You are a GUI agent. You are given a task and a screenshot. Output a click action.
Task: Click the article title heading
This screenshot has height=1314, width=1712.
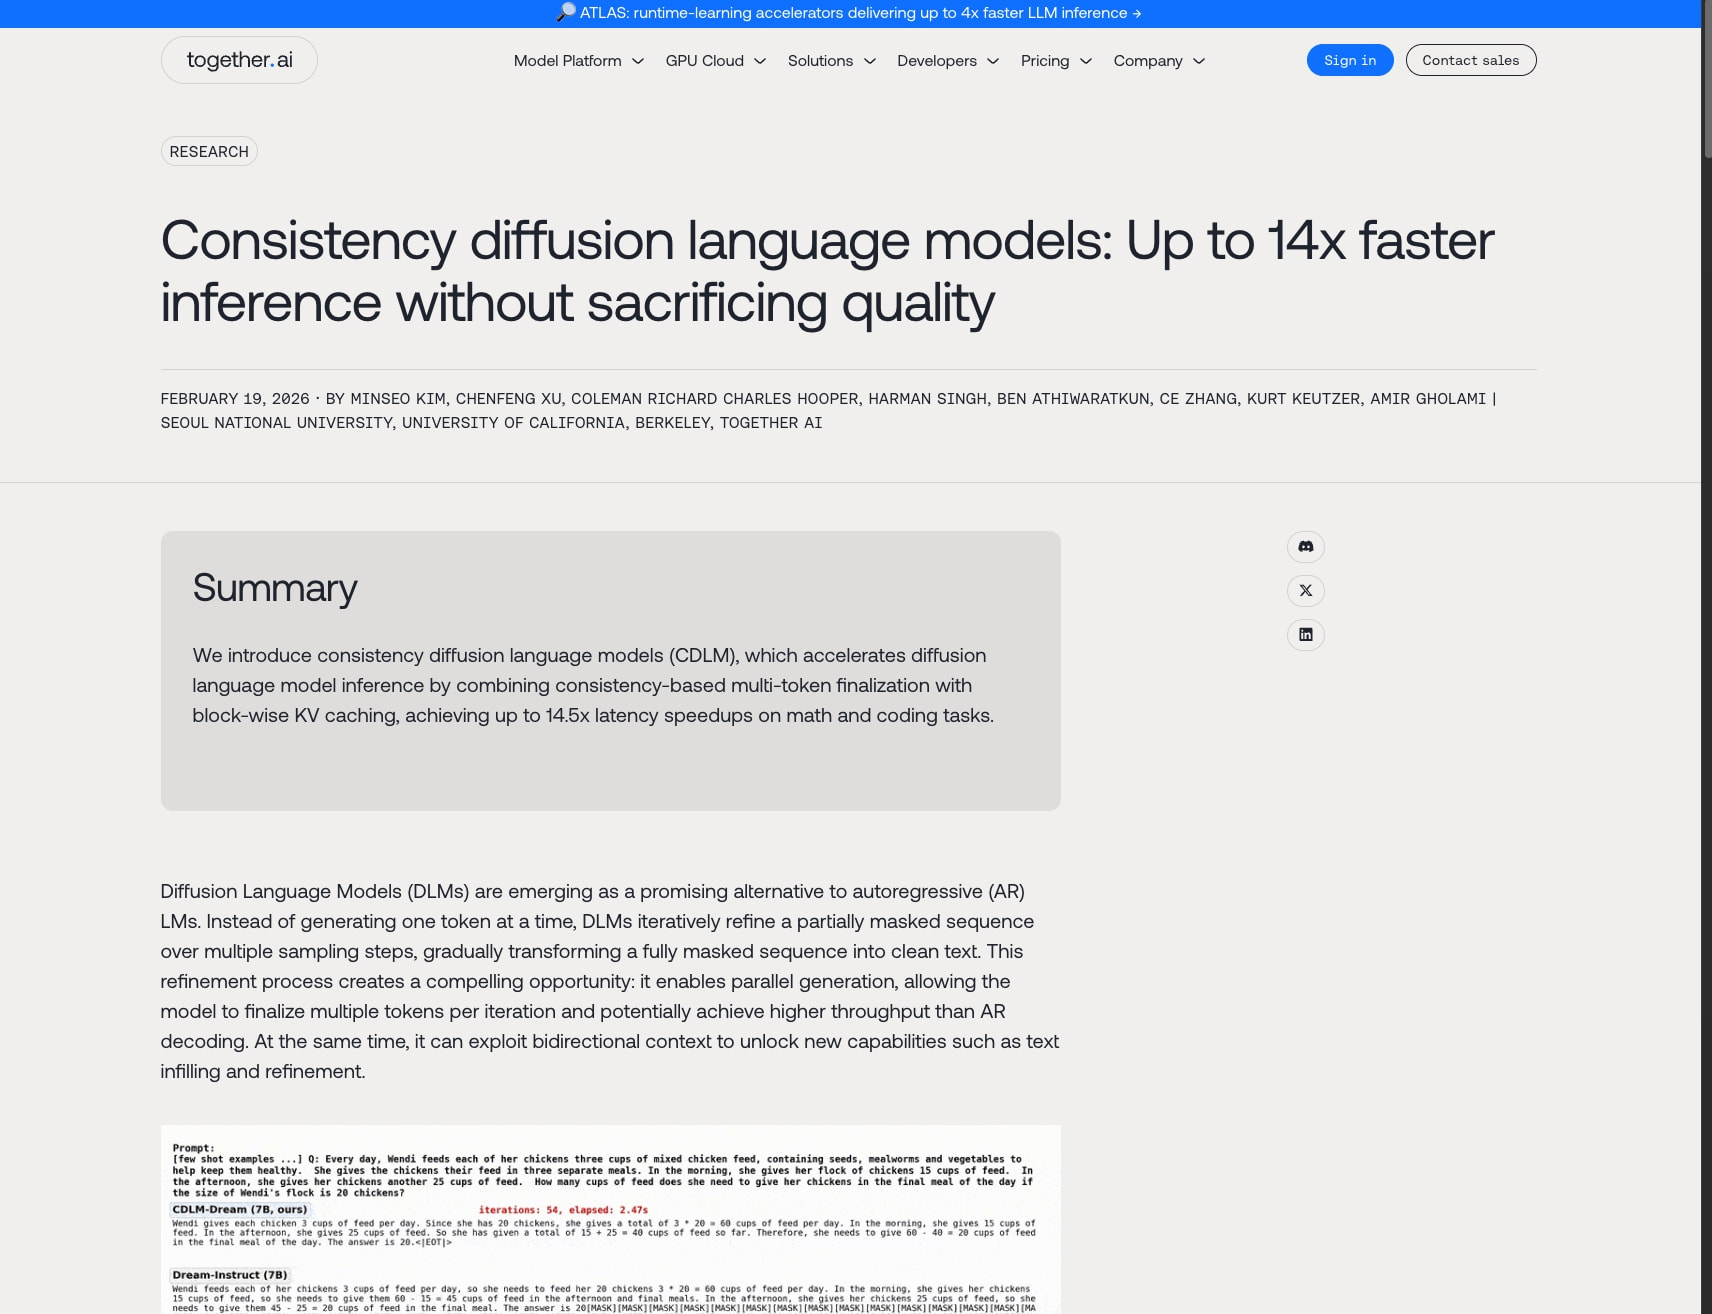tap(827, 271)
